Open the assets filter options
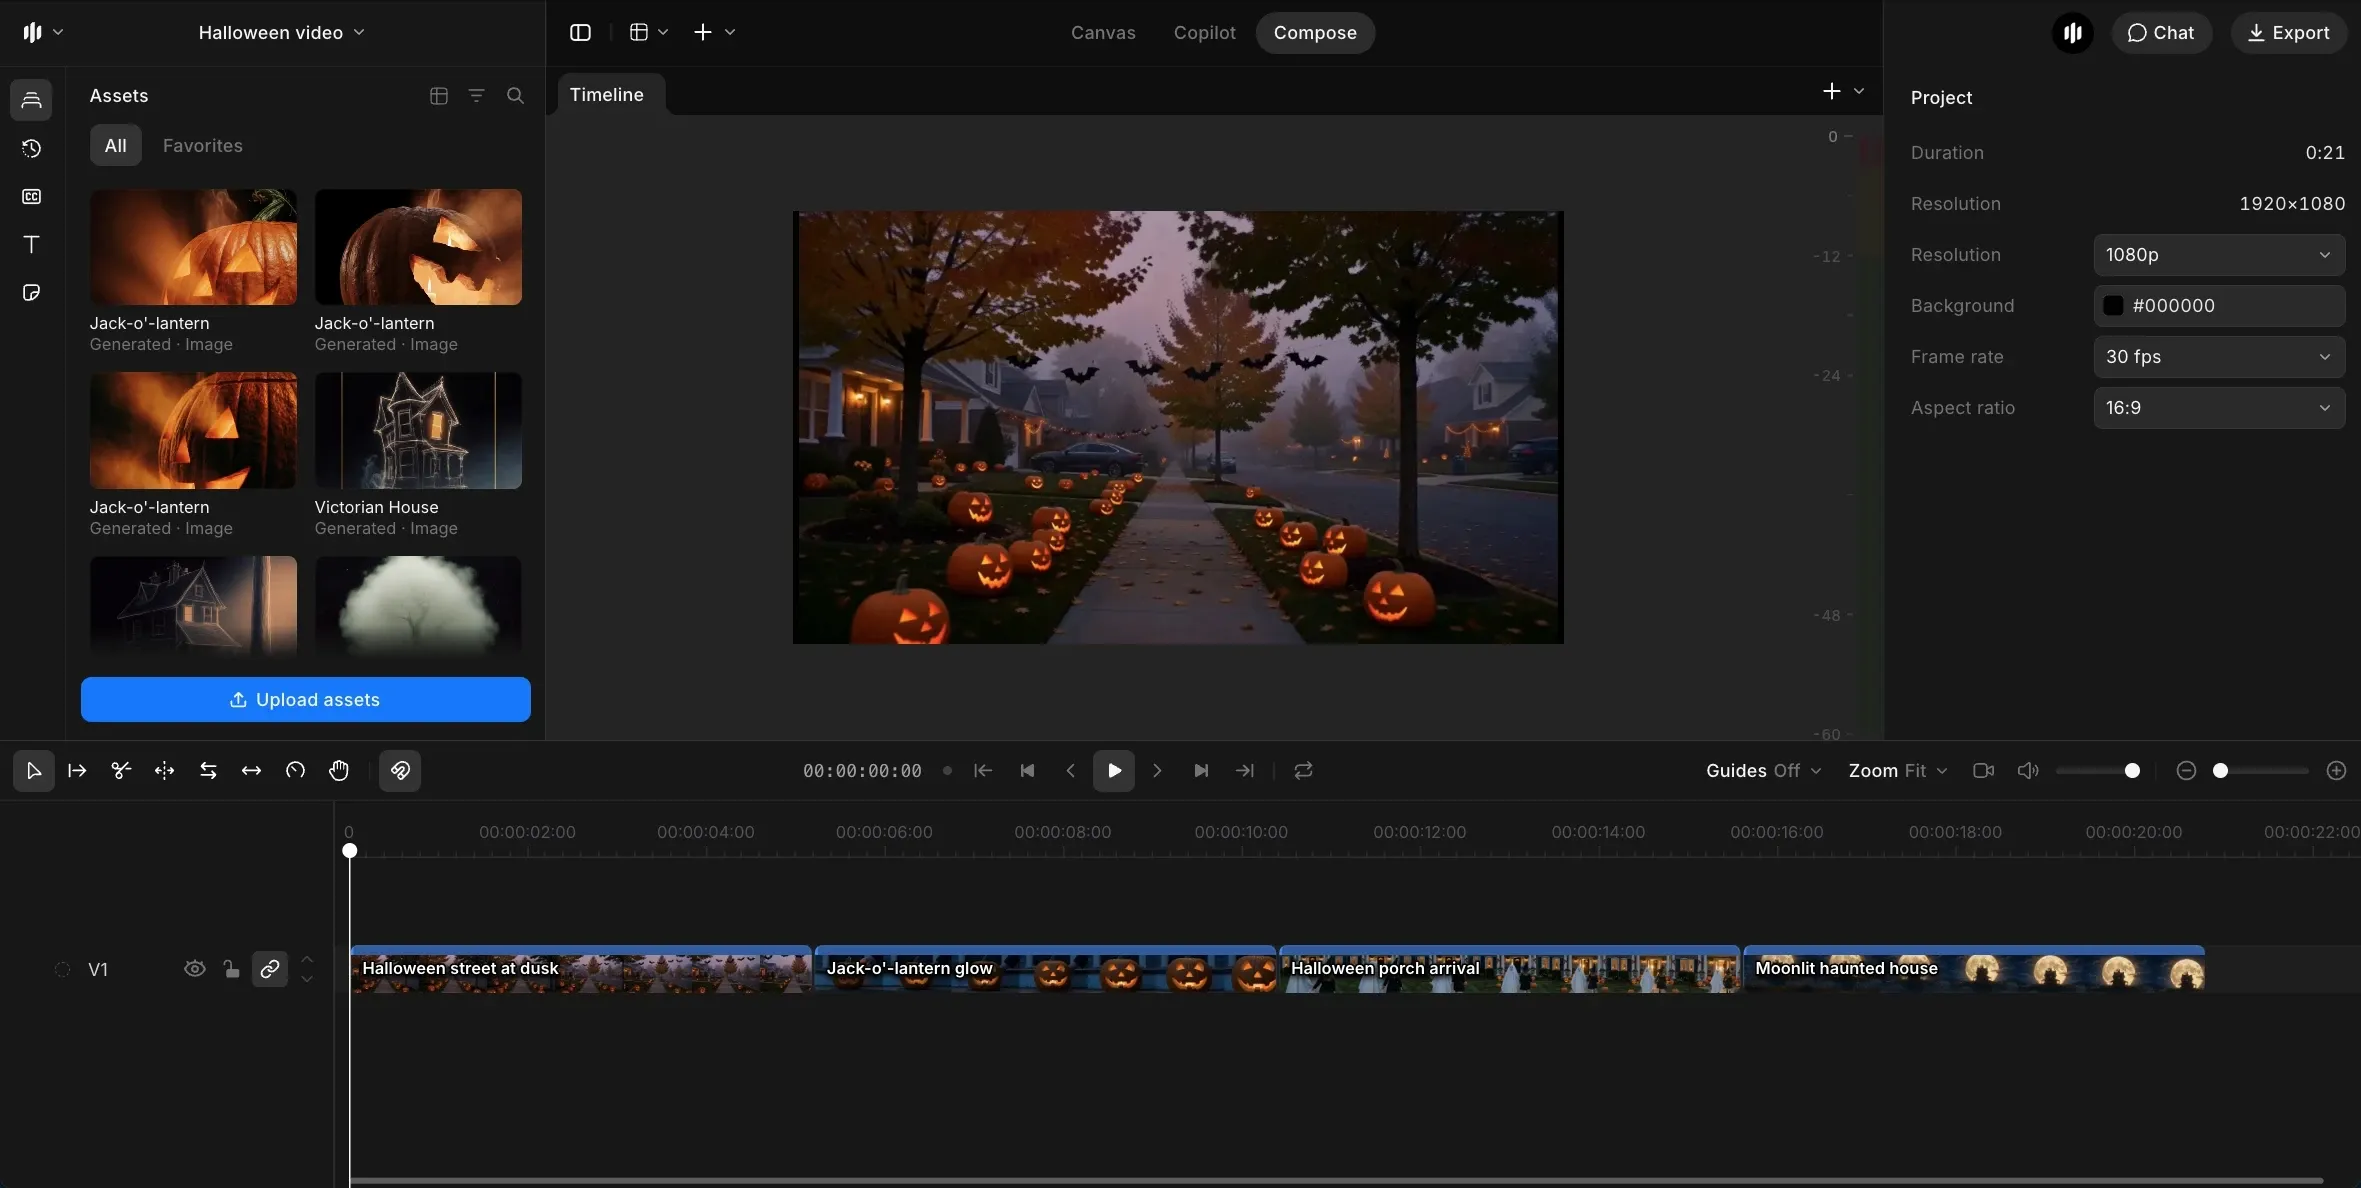 477,96
